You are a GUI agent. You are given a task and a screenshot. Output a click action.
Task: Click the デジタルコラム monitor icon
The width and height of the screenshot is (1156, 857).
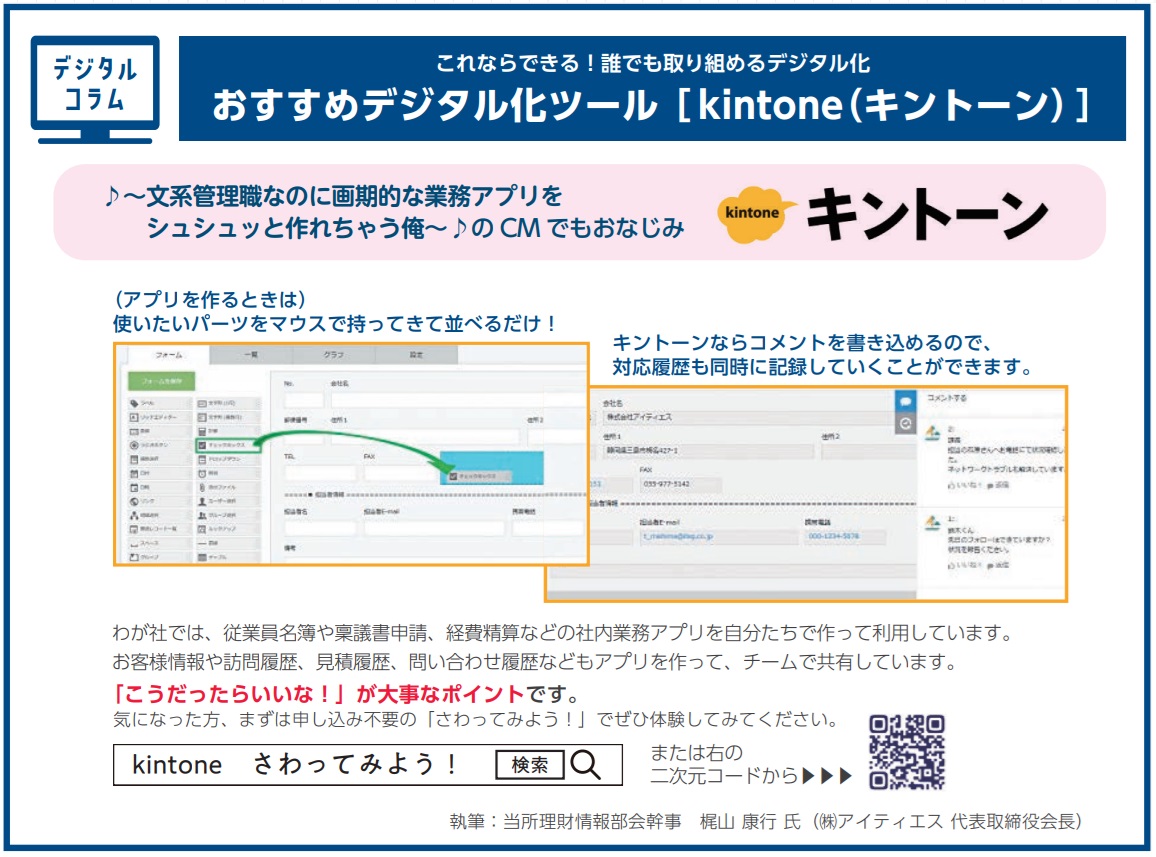click(95, 89)
